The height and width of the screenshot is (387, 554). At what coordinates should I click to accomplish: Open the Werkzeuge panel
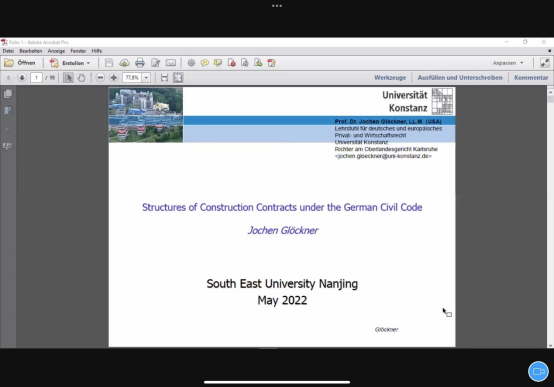[390, 77]
